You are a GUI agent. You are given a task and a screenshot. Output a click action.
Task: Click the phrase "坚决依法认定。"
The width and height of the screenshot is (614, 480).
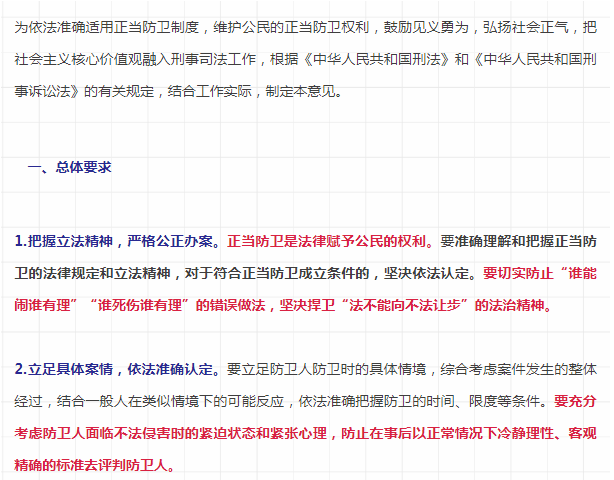430,273
